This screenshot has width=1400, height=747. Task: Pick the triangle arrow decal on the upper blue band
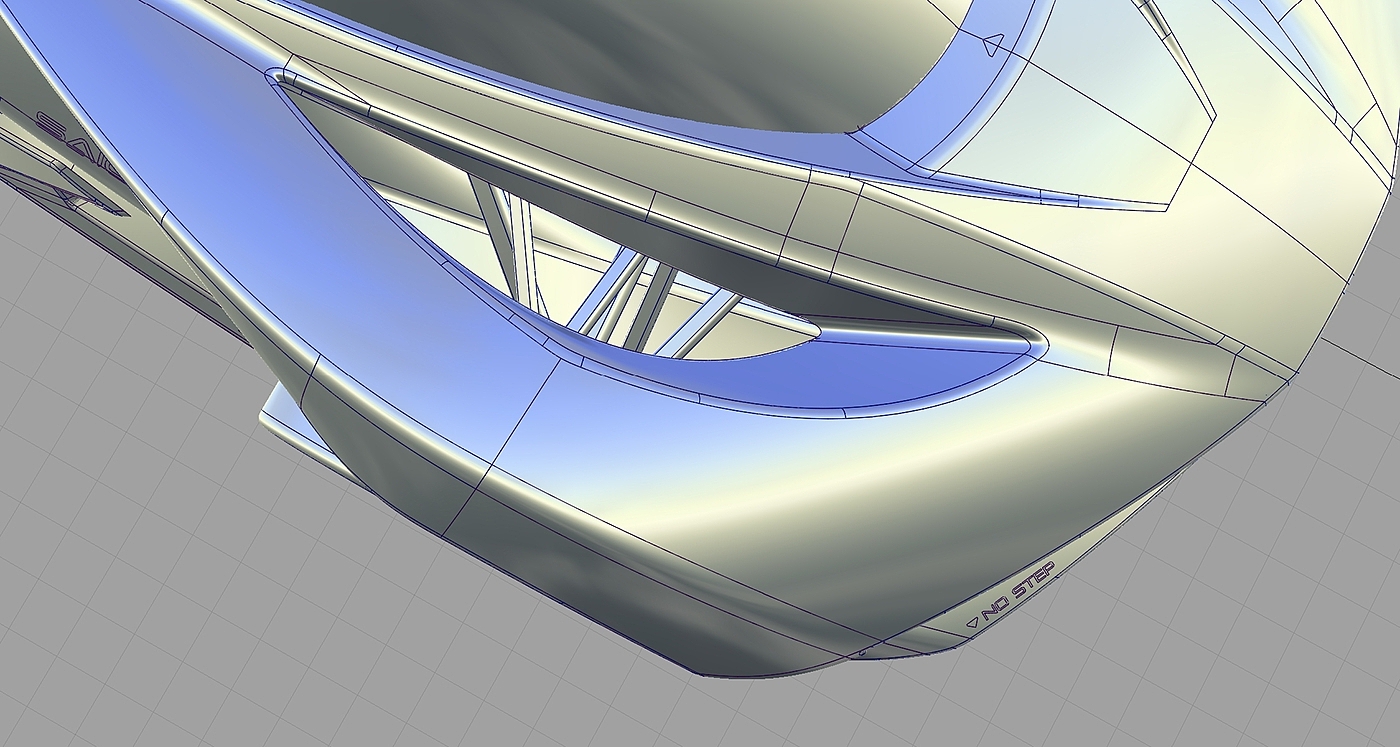click(992, 45)
